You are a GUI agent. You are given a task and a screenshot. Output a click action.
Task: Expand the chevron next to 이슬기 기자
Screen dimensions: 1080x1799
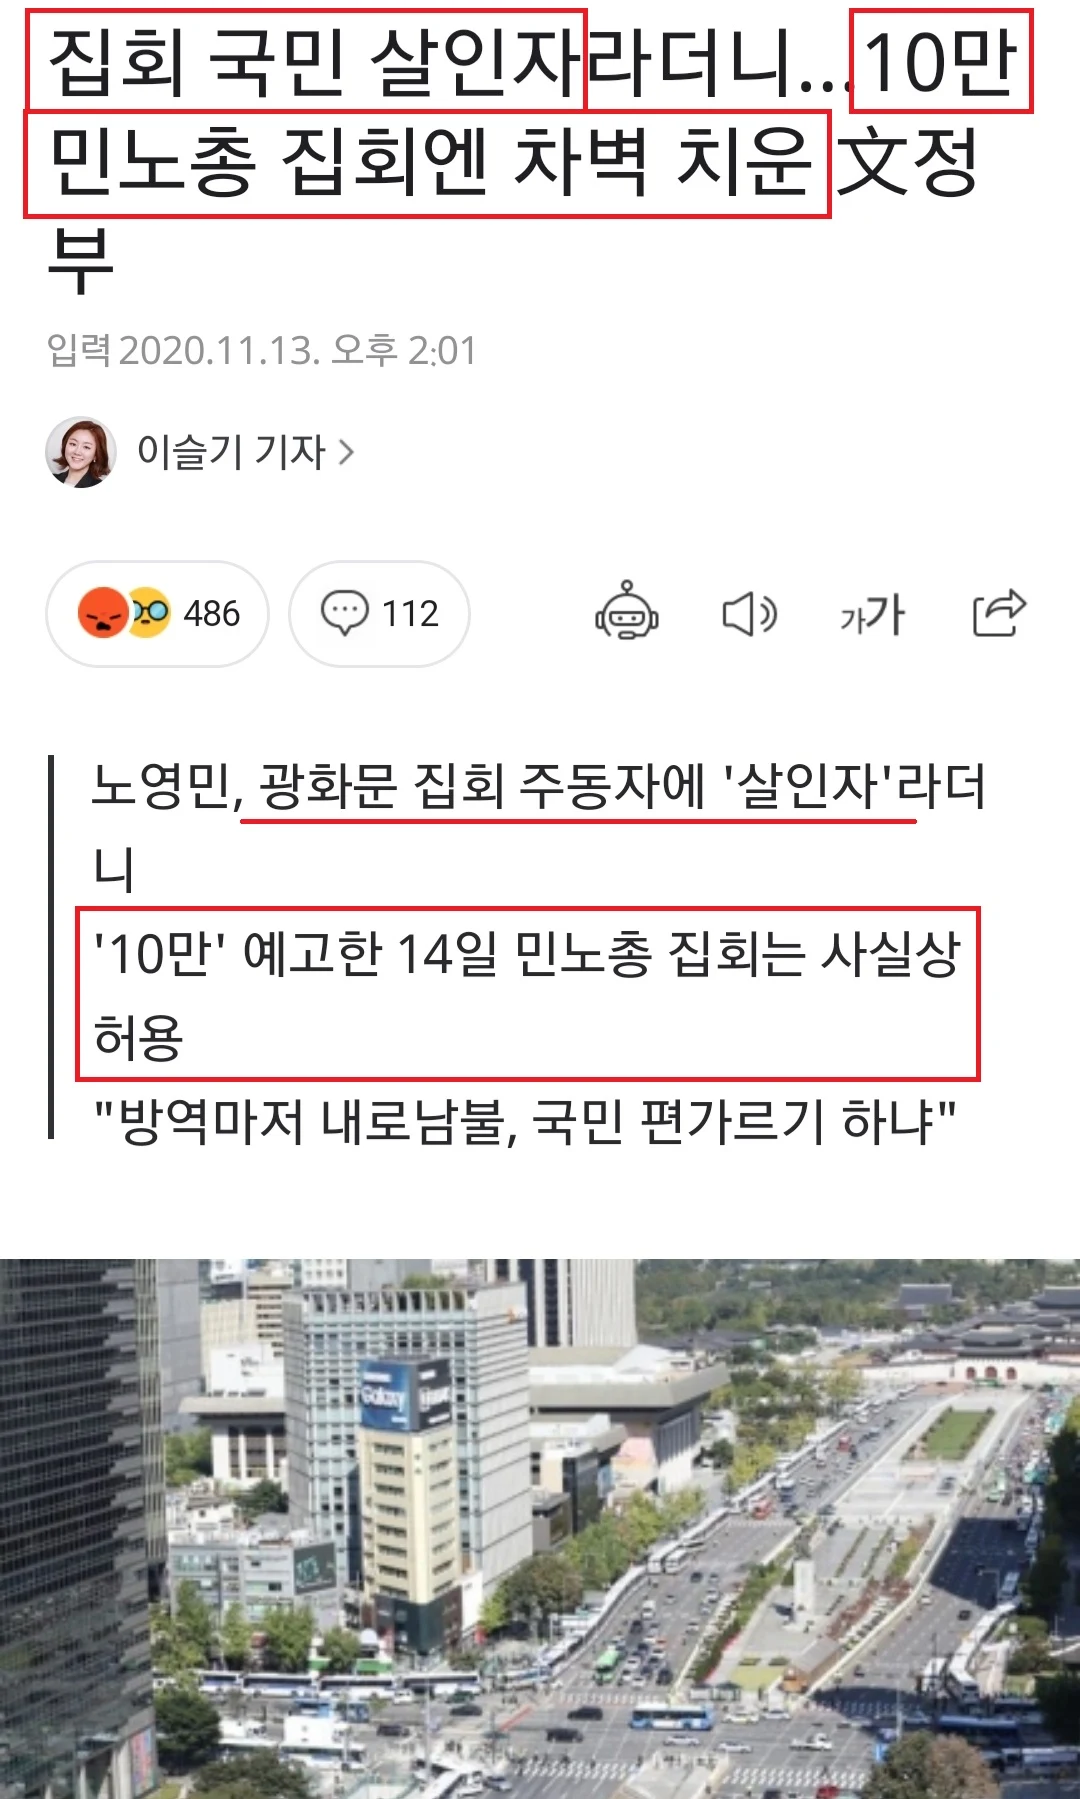click(x=346, y=452)
